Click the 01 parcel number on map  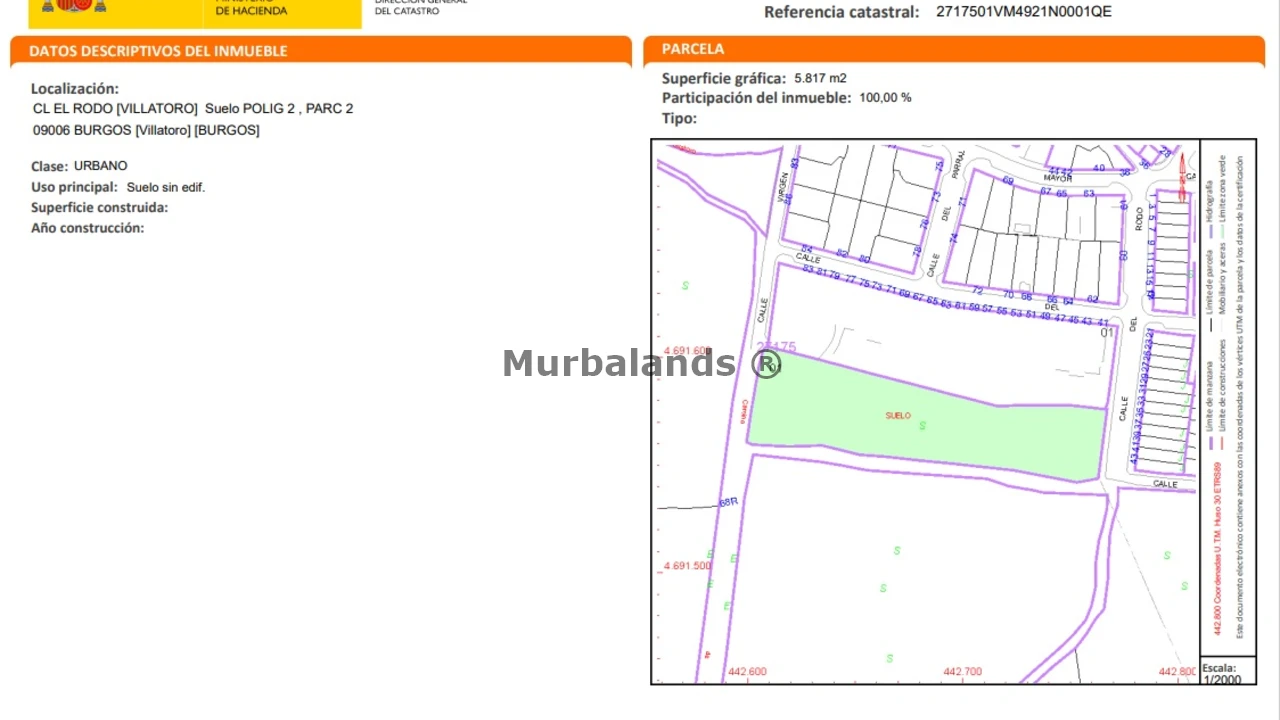pyautogui.click(x=1107, y=333)
